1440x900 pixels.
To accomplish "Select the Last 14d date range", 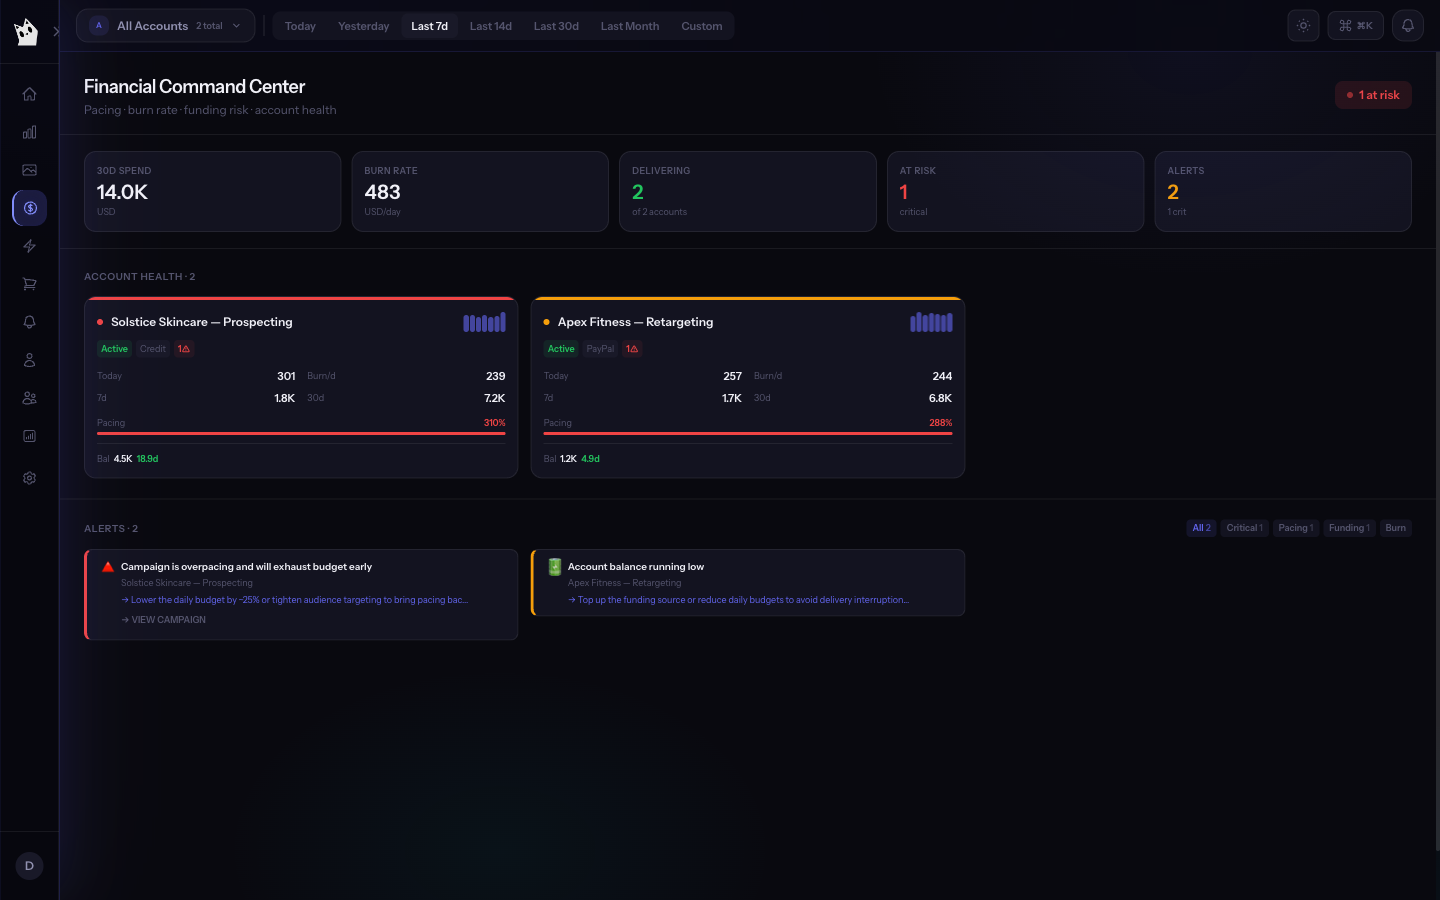I will point(490,26).
